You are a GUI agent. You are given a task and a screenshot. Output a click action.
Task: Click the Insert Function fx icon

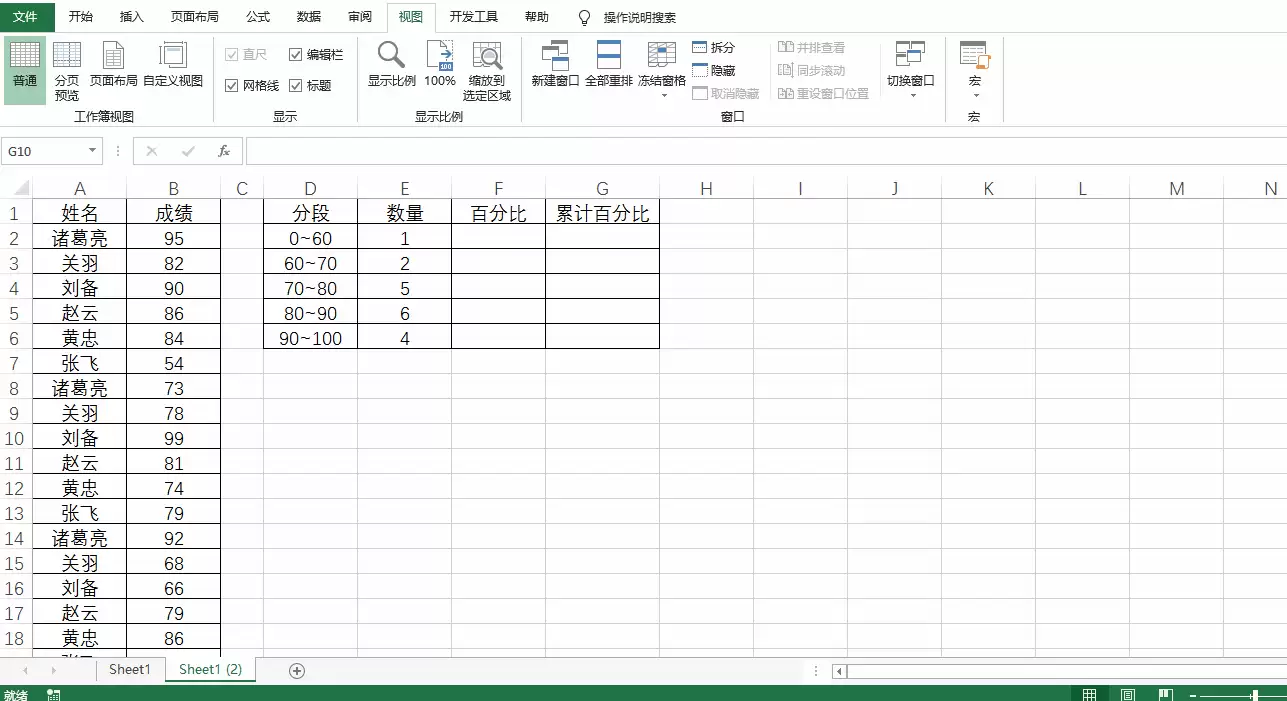(x=224, y=151)
